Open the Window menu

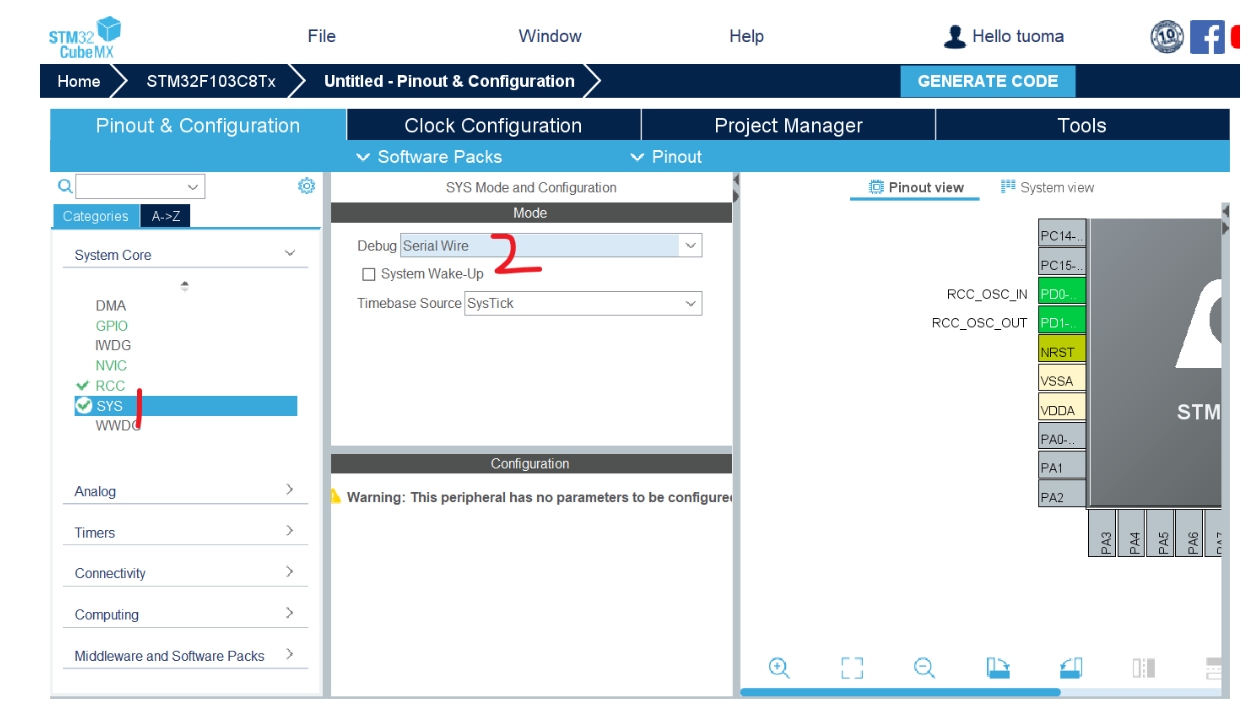click(x=550, y=36)
